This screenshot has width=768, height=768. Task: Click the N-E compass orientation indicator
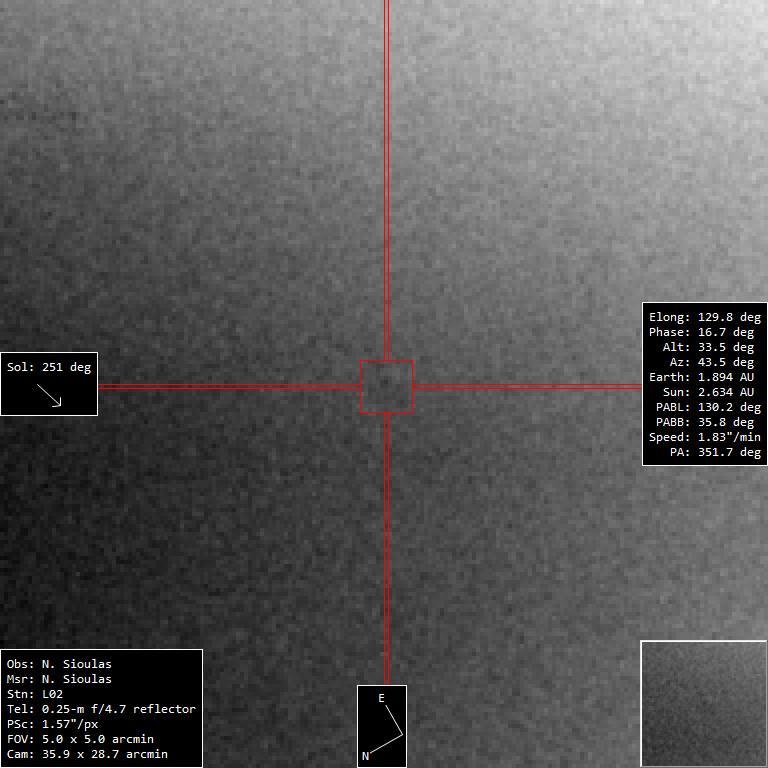coord(382,726)
